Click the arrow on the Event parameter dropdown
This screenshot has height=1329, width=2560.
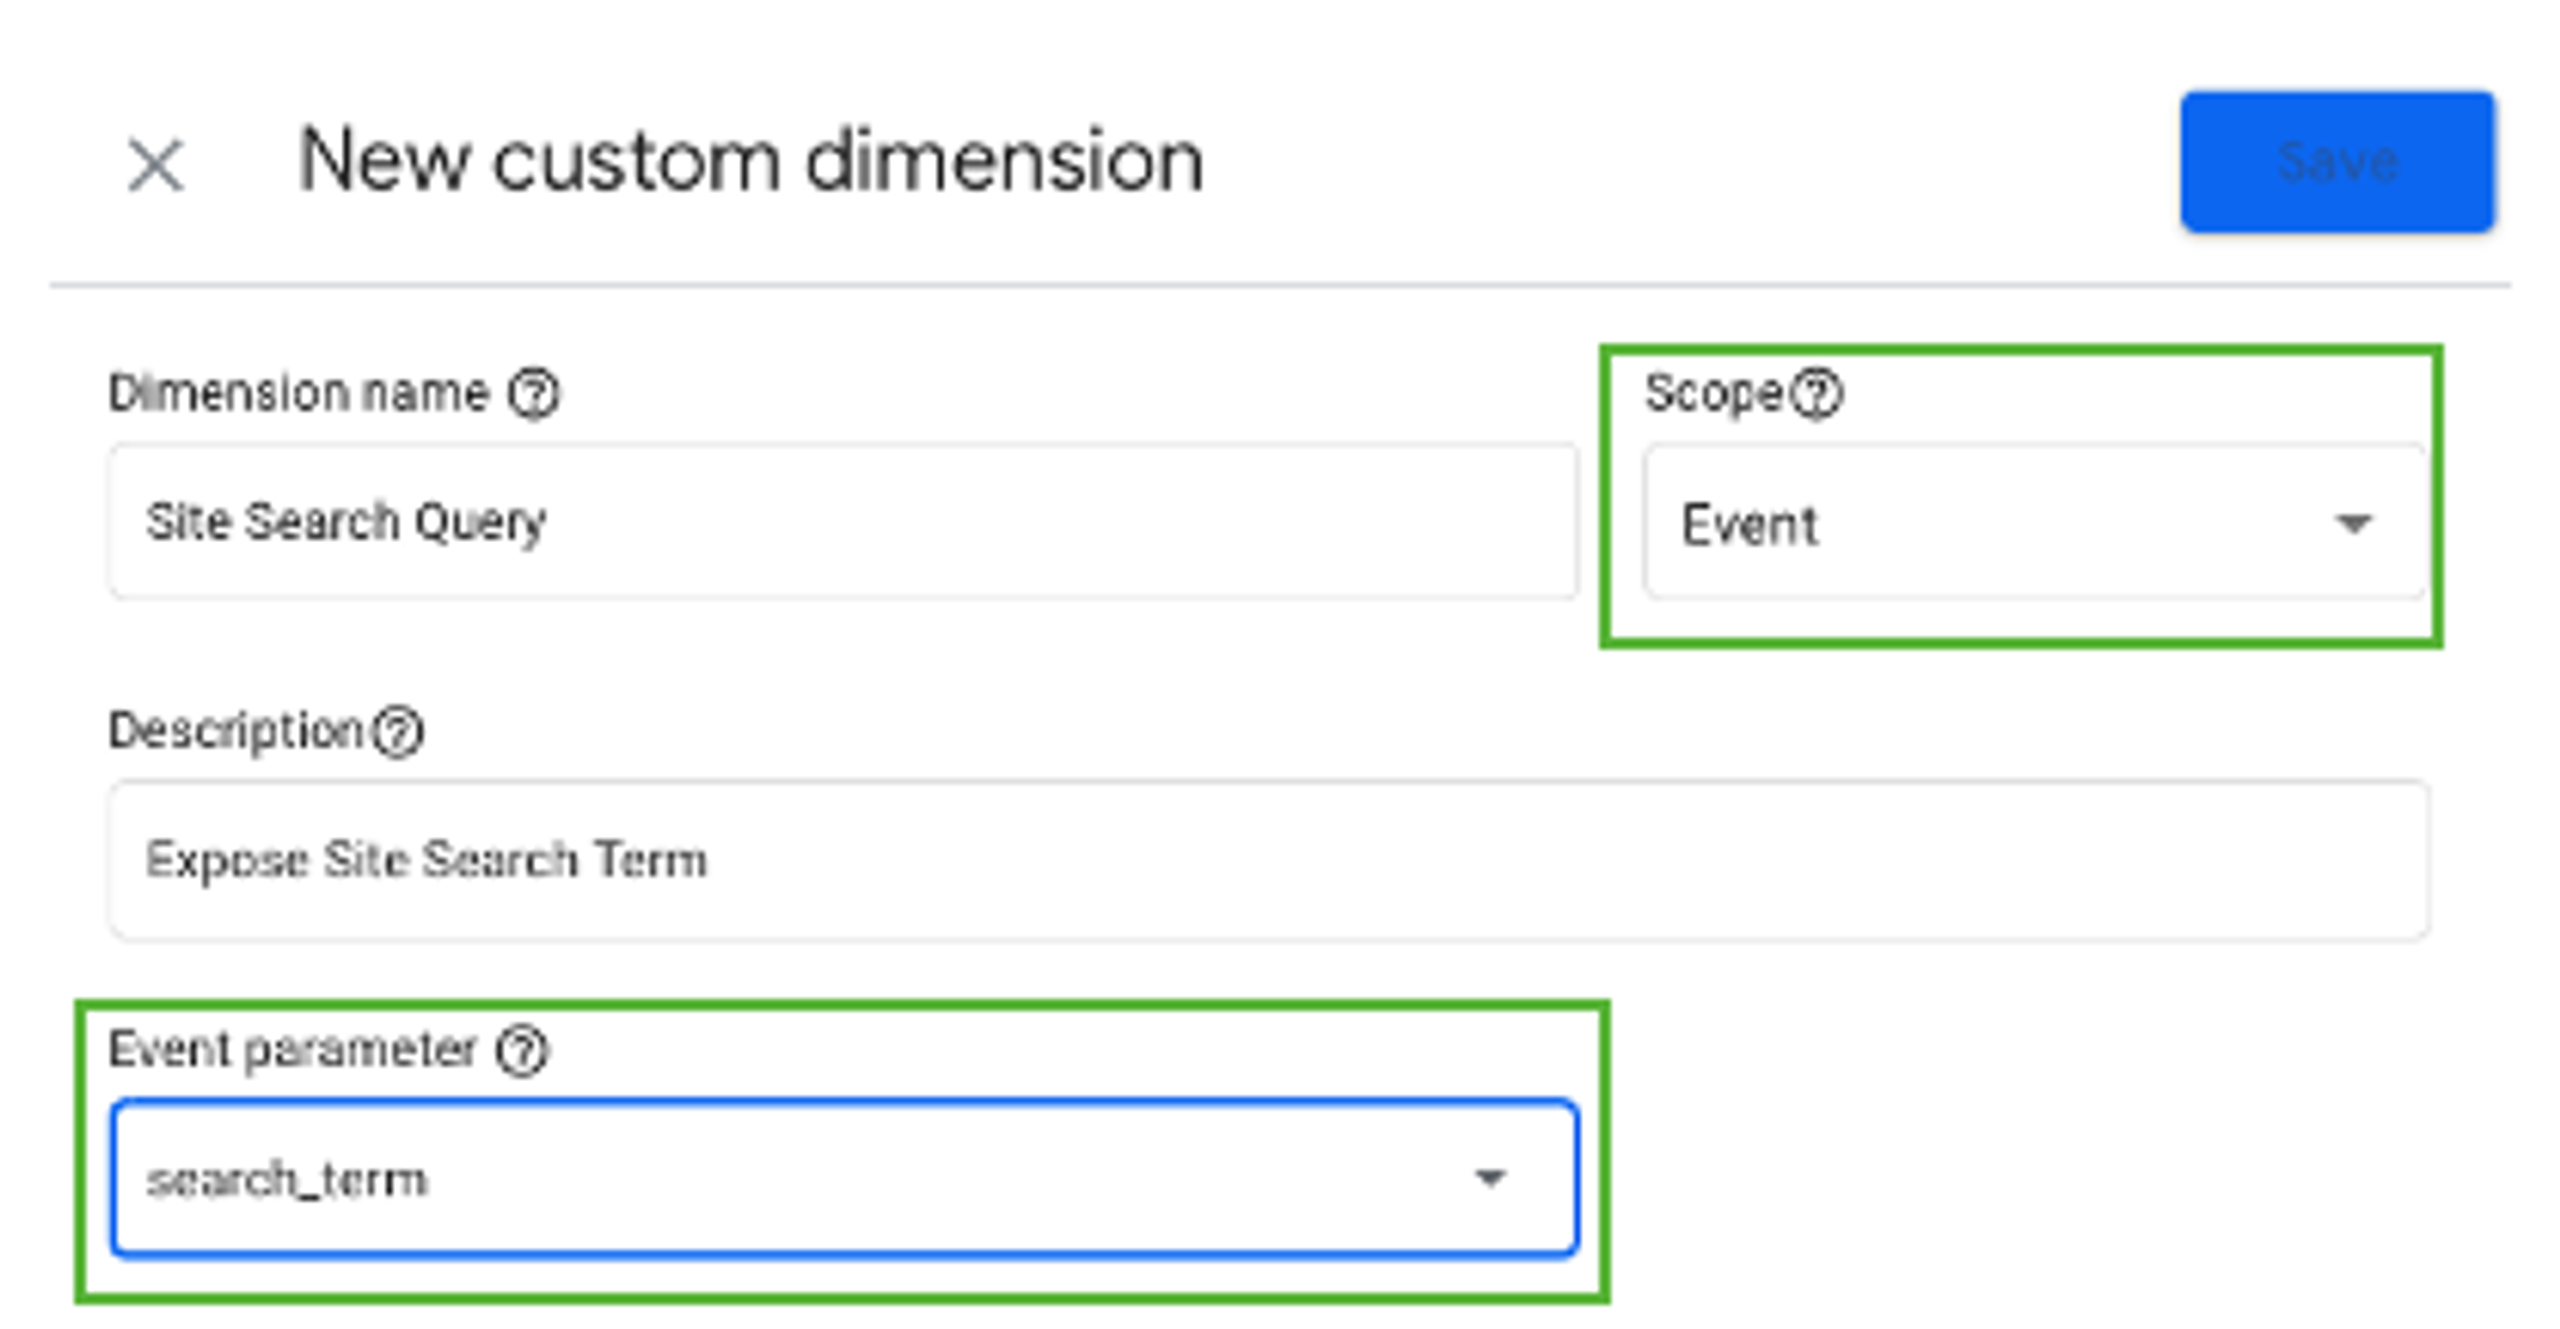[1490, 1178]
